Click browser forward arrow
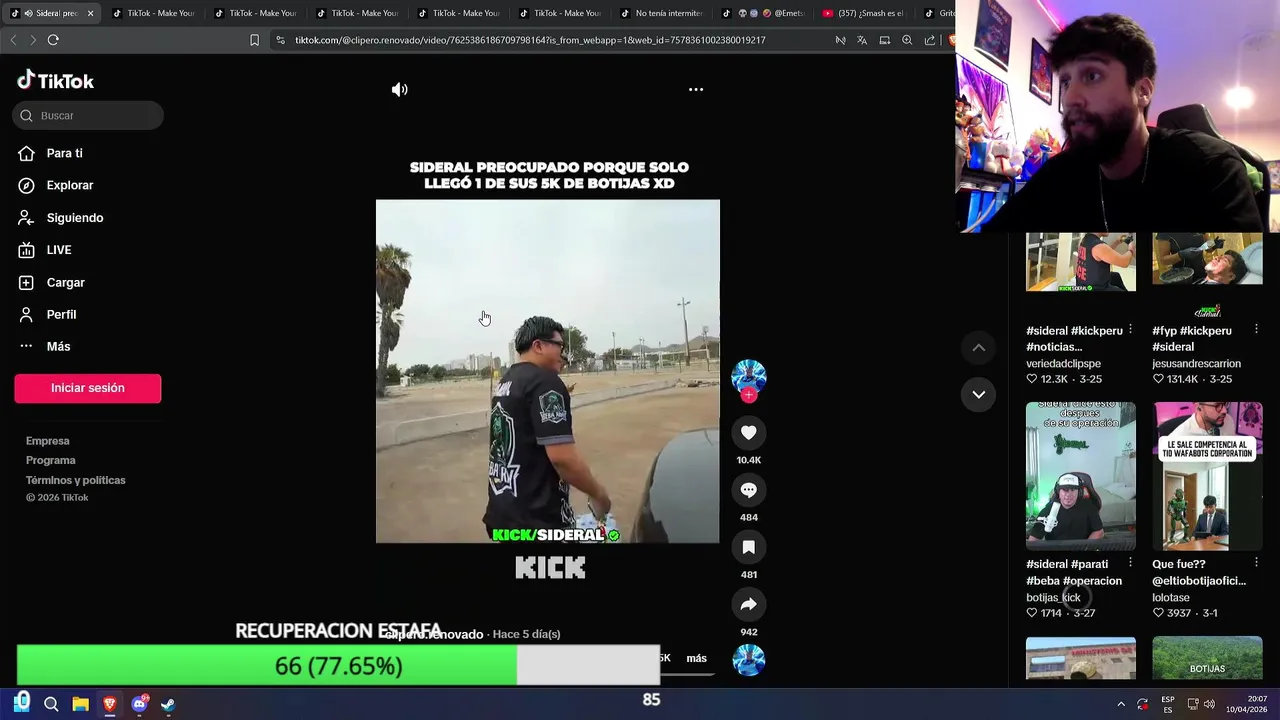 coord(33,40)
